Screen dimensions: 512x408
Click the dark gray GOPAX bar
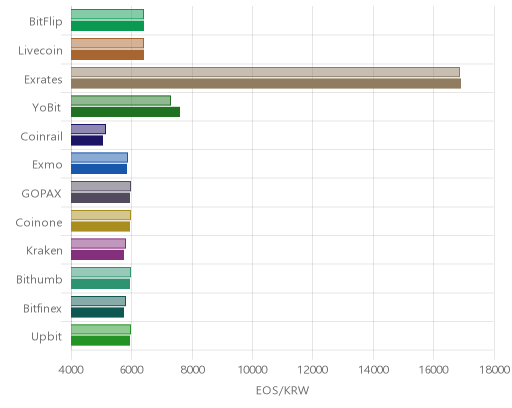(101, 198)
